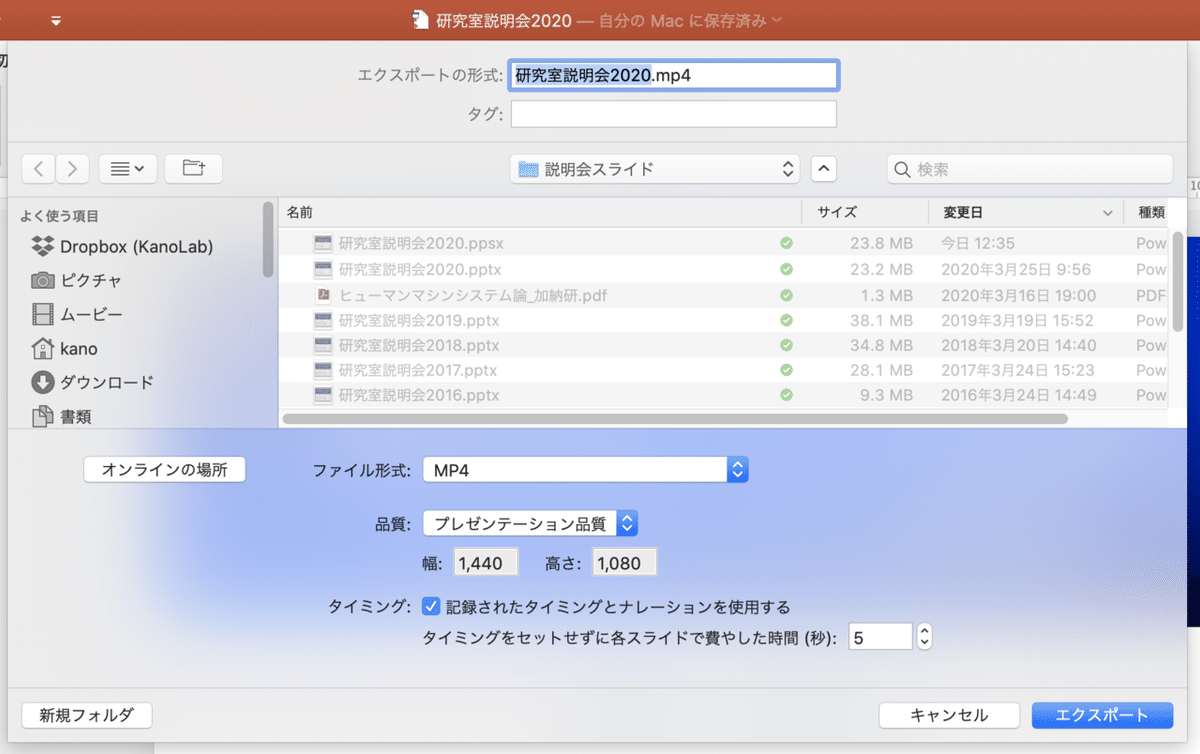Click inside the 検索 search field
1200x754 pixels.
[1029, 168]
